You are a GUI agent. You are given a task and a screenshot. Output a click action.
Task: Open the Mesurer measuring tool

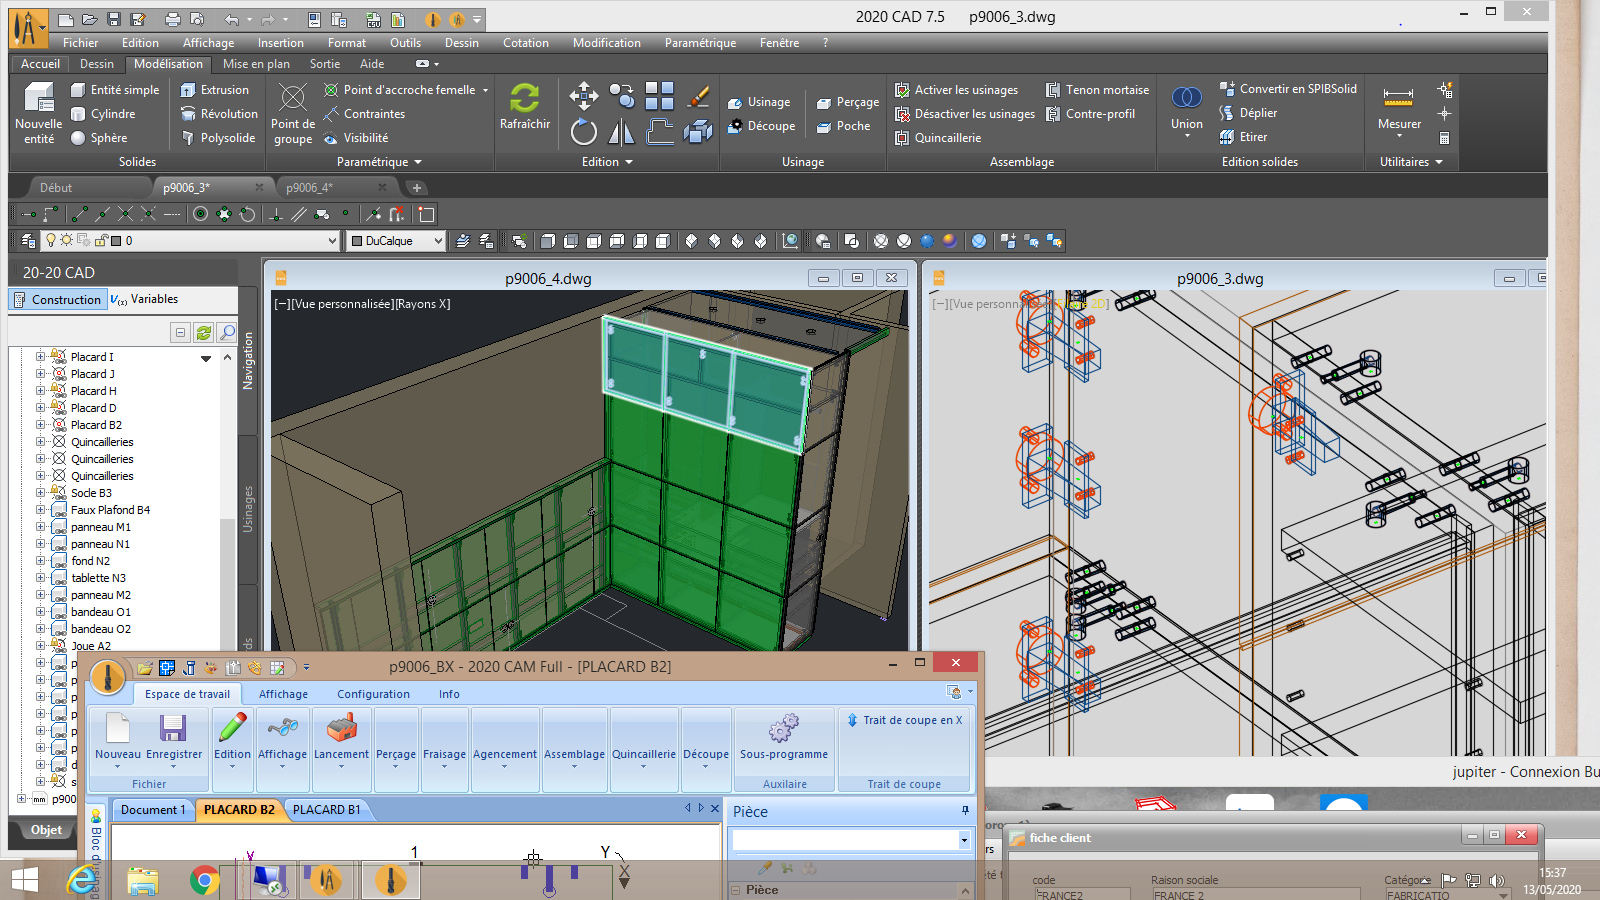1399,108
